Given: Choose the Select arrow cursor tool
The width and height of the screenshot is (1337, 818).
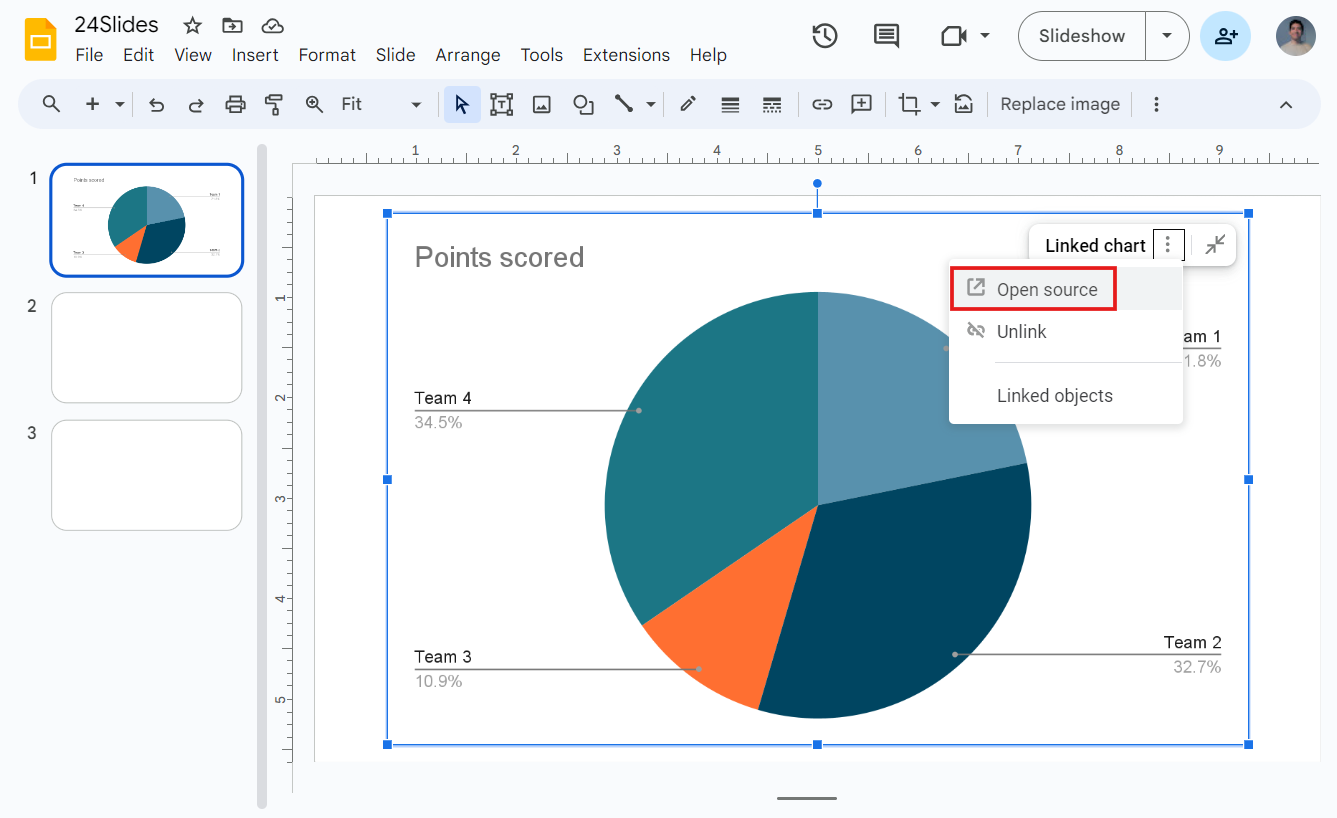Looking at the screenshot, I should pyautogui.click(x=462, y=104).
